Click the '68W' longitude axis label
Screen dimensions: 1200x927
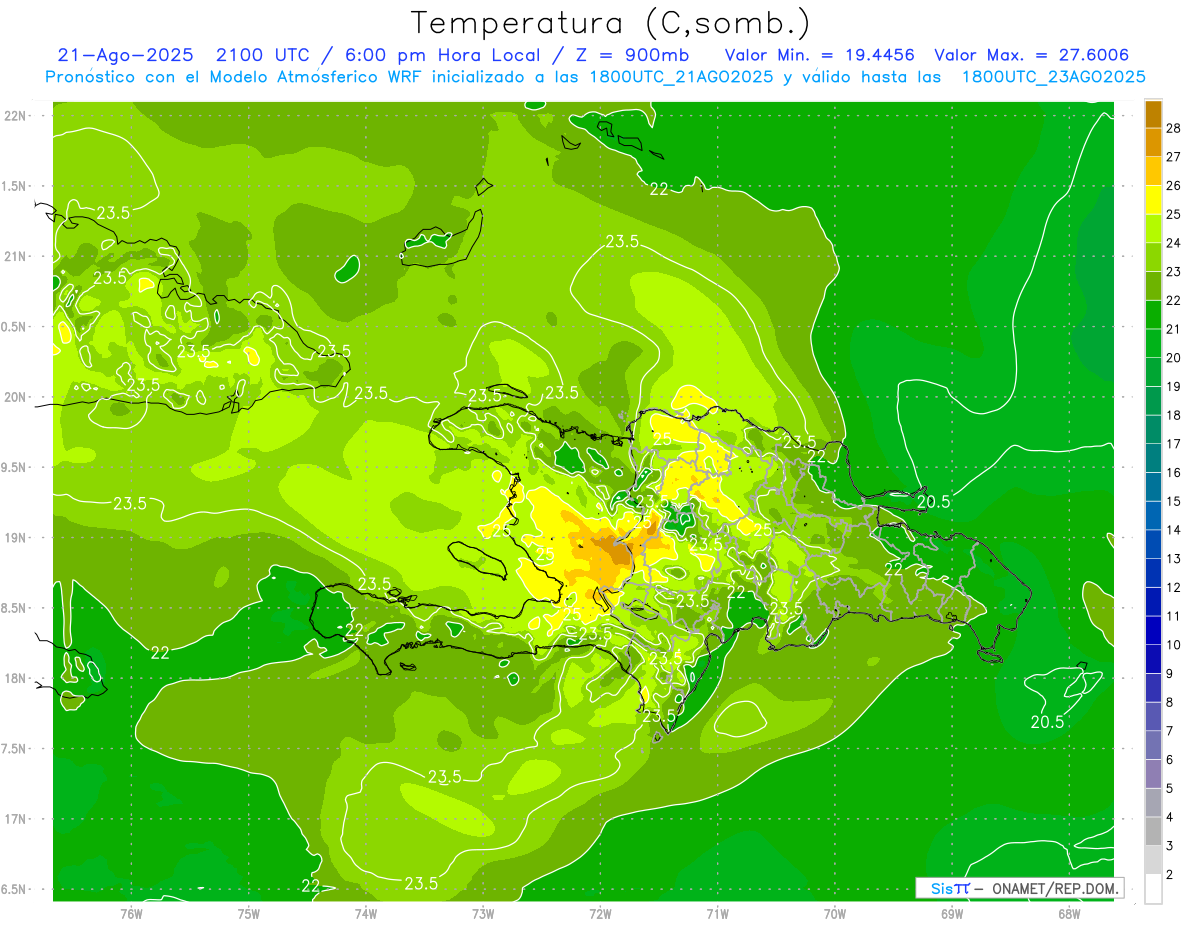point(1069,914)
